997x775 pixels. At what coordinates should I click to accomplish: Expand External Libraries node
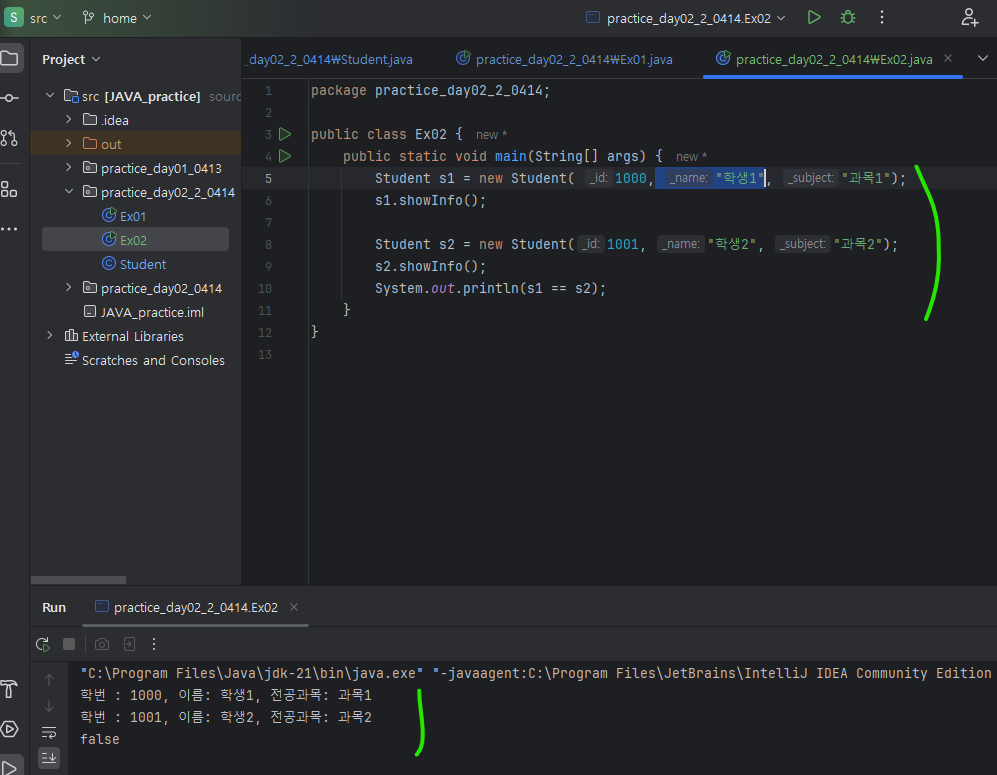[x=50, y=335]
